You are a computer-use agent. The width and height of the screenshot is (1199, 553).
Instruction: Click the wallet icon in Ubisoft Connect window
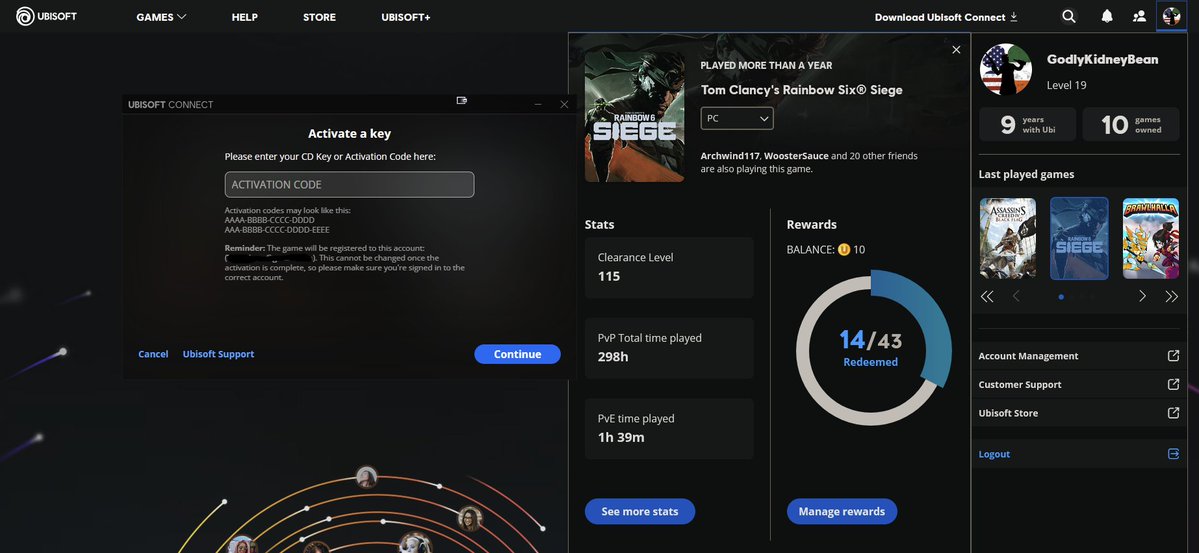point(462,100)
